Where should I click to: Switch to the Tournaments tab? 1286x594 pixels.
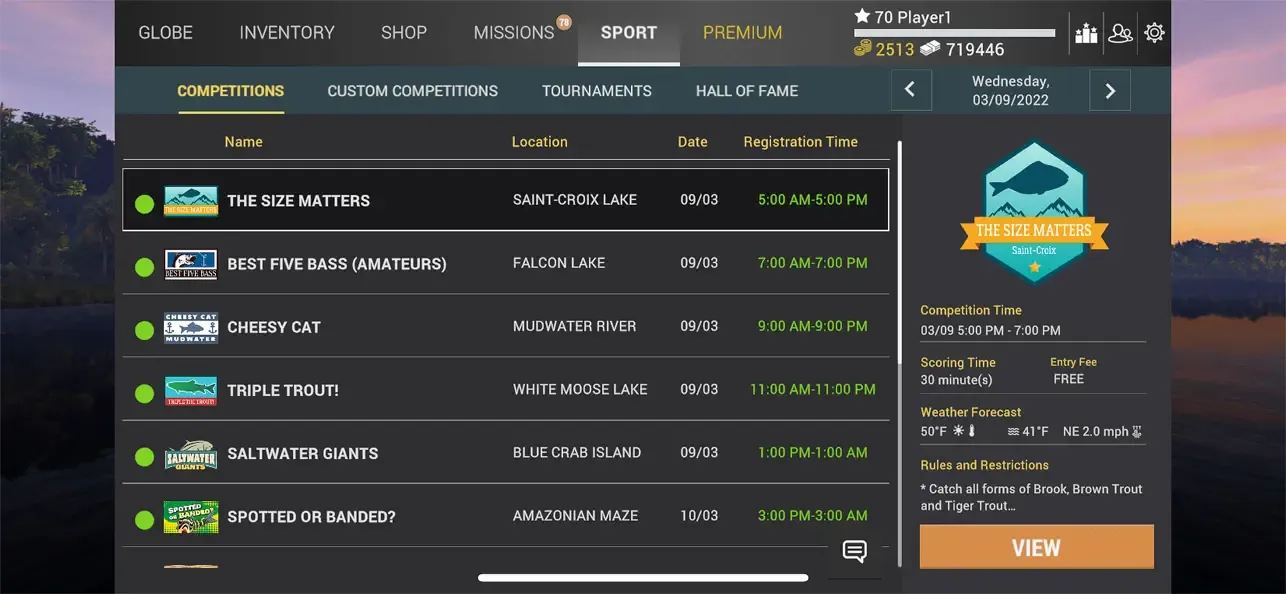point(596,91)
